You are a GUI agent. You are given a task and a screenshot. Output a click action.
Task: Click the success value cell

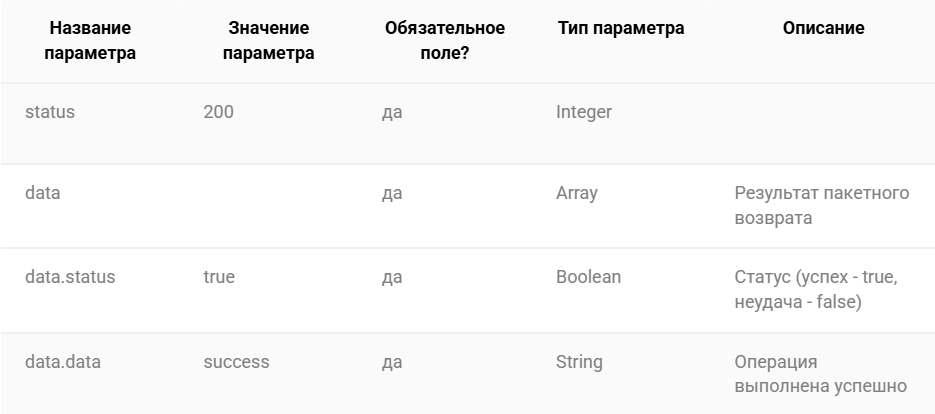click(236, 362)
